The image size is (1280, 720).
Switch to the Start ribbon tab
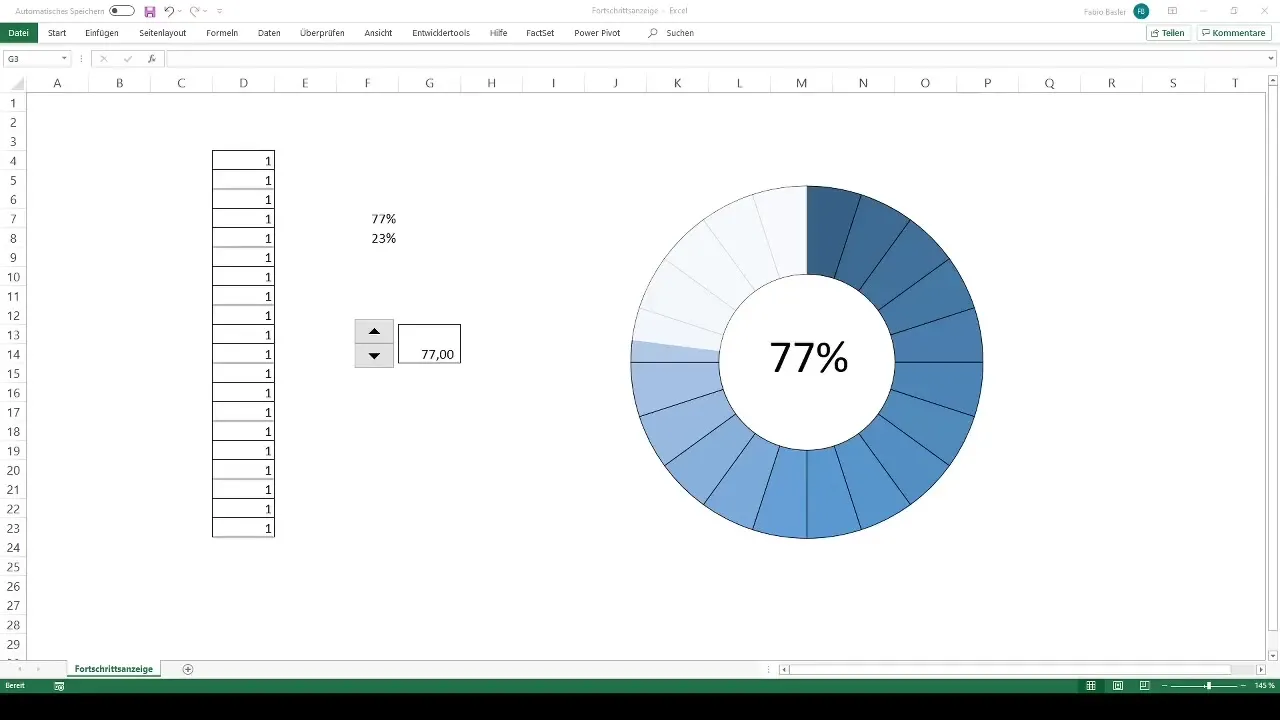(x=57, y=33)
